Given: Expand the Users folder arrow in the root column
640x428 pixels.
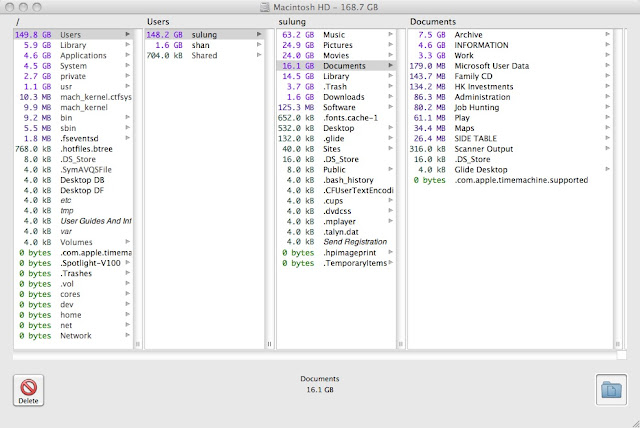Looking at the screenshot, I should tap(128, 34).
